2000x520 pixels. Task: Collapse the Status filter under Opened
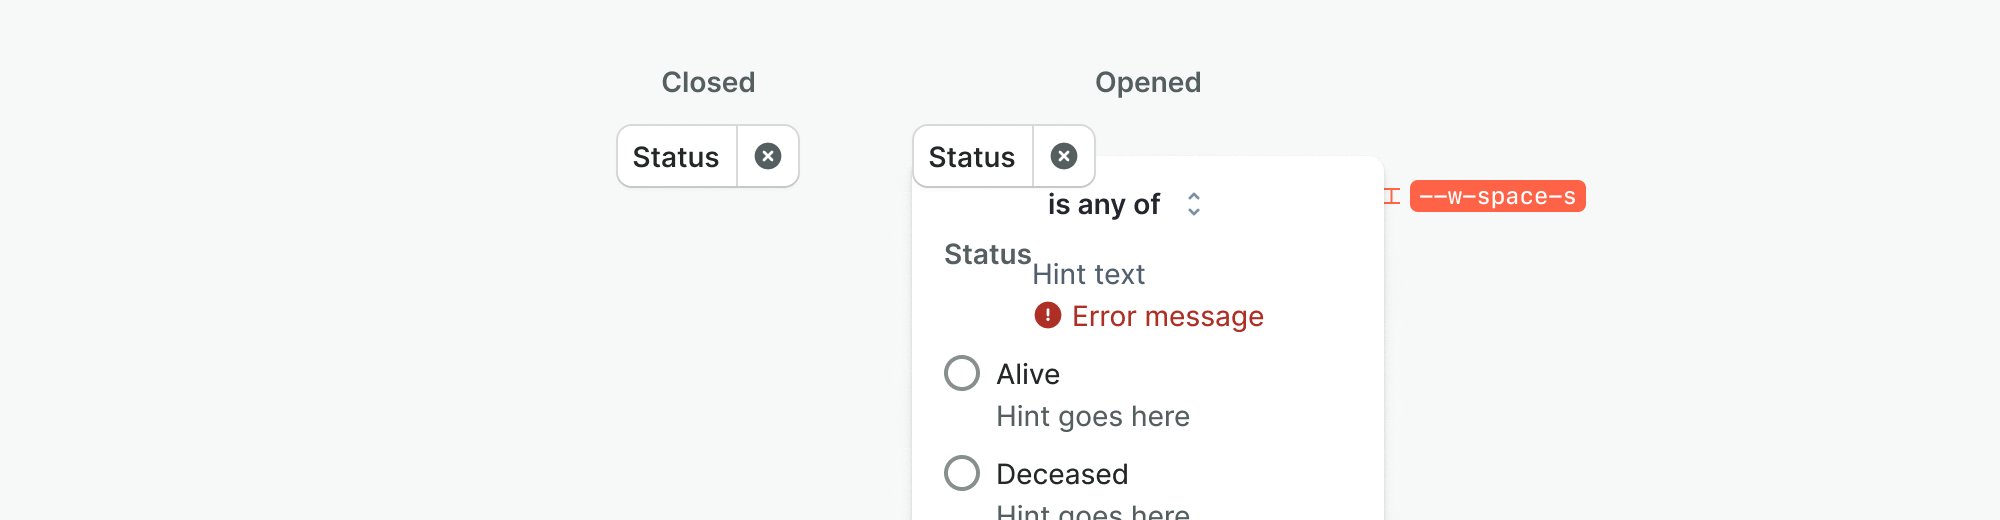pyautogui.click(x=972, y=157)
